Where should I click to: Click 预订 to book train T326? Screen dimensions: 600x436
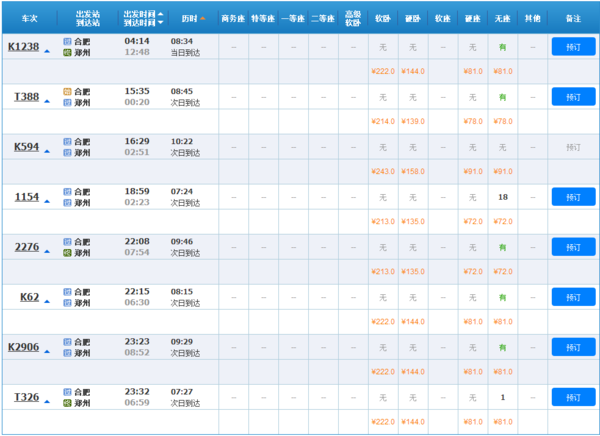click(x=572, y=397)
